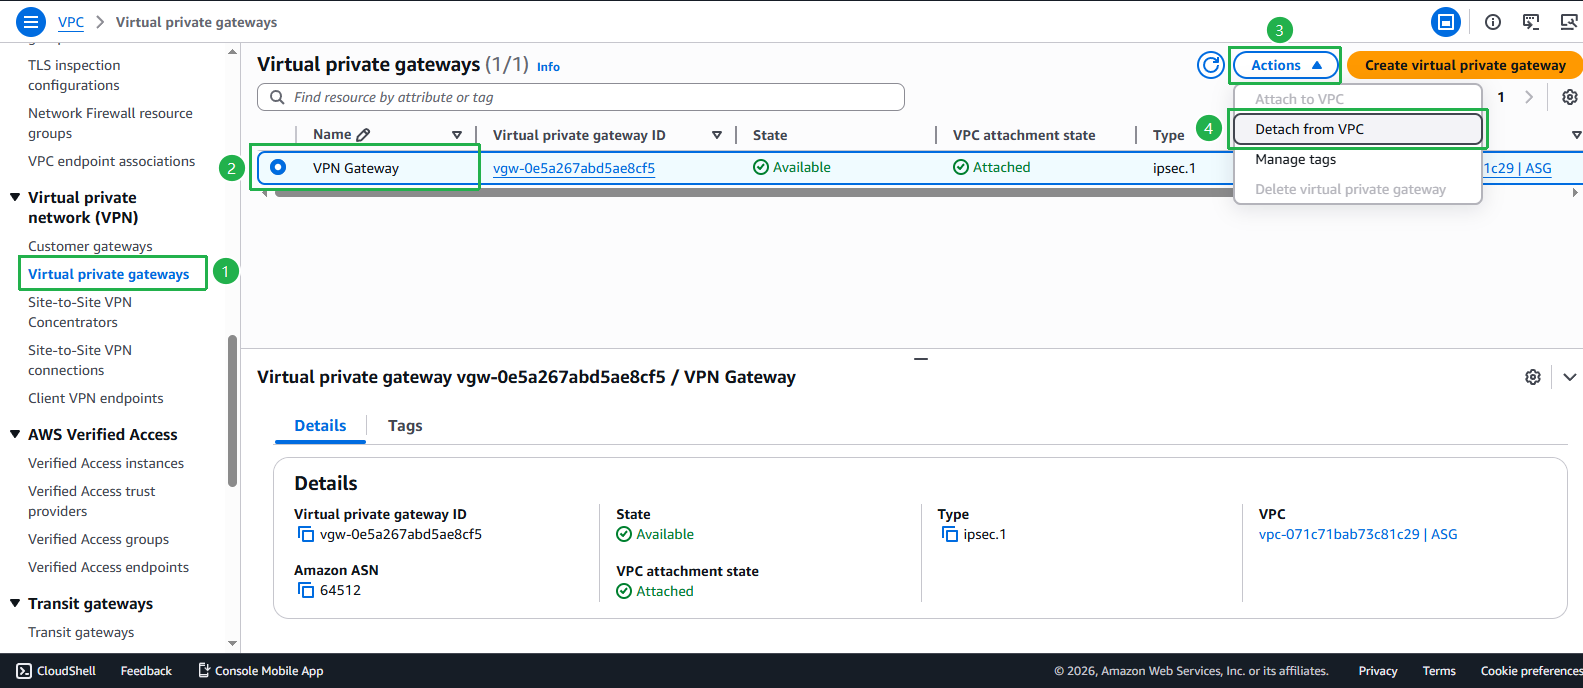Viewport: 1583px width, 688px height.
Task: Open the screen with search icon in header
Action: tap(1569, 21)
